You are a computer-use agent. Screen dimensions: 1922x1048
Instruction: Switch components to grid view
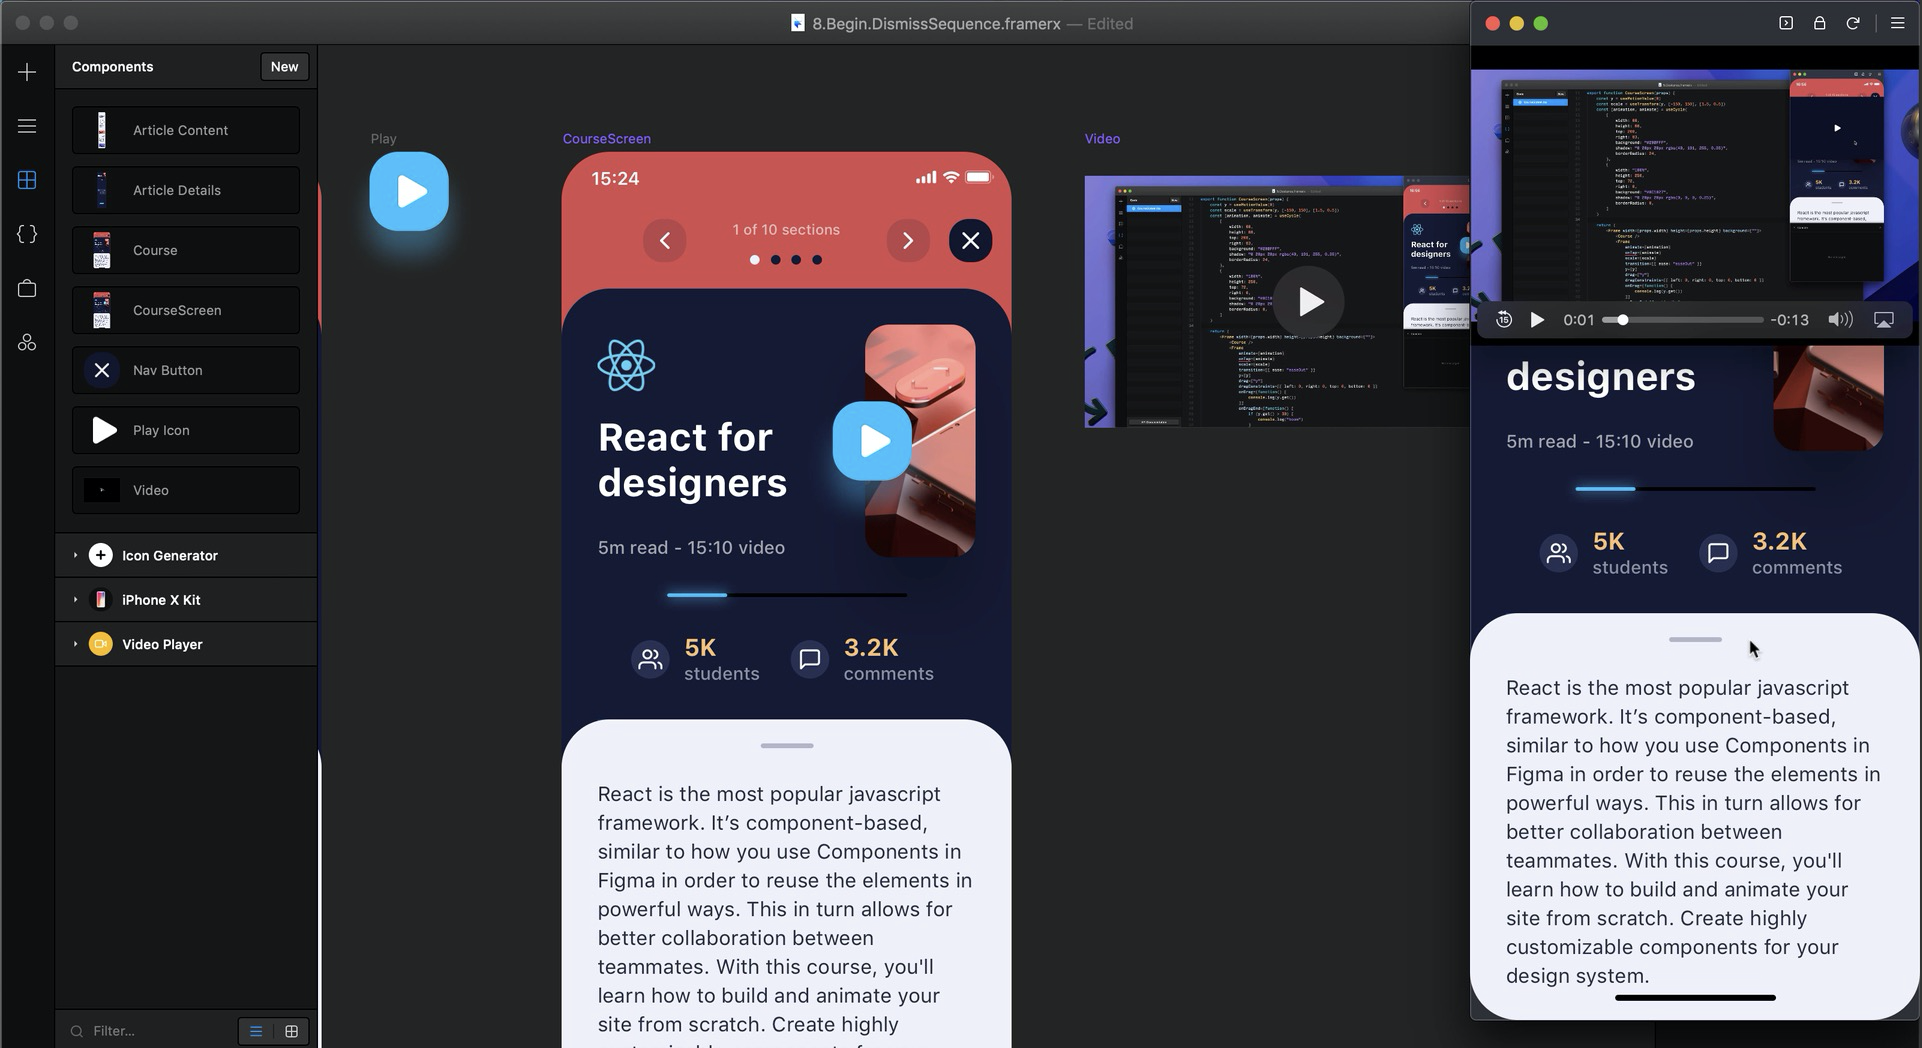click(291, 1031)
